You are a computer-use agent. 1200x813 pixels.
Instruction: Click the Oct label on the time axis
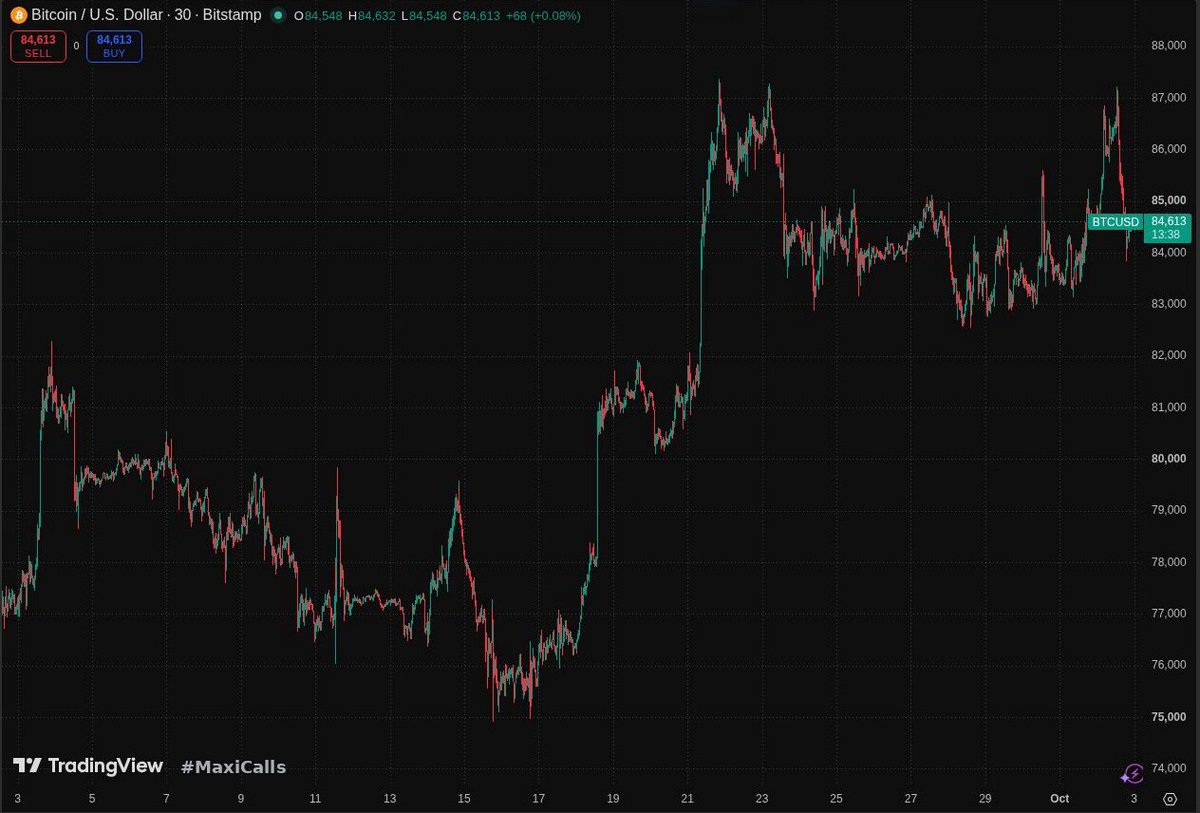[1060, 798]
